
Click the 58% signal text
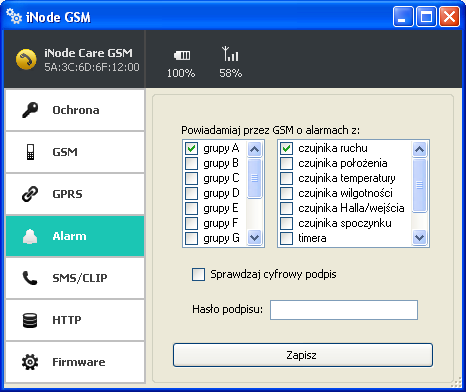point(231,73)
